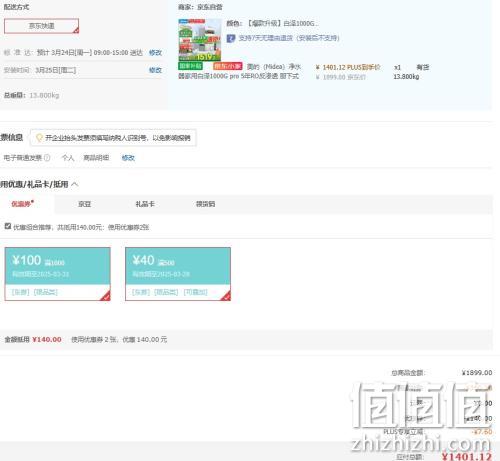Toggle the recommended coupon combination checkbox
Image resolution: width=500 pixels, height=461 pixels.
(8, 226)
